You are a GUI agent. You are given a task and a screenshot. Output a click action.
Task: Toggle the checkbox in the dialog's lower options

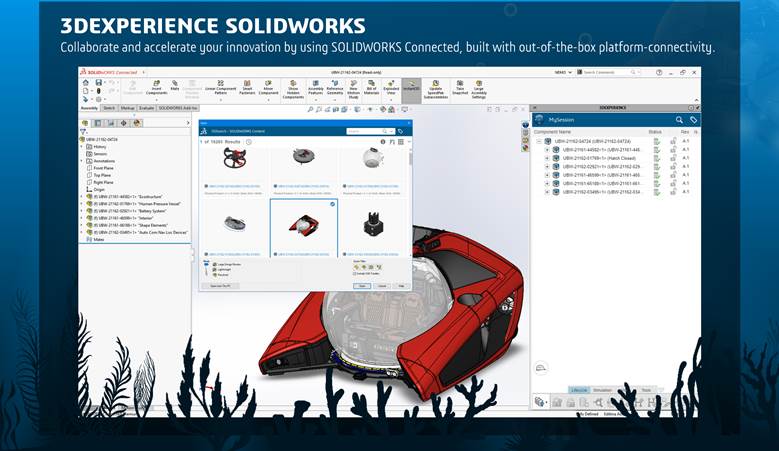point(355,273)
